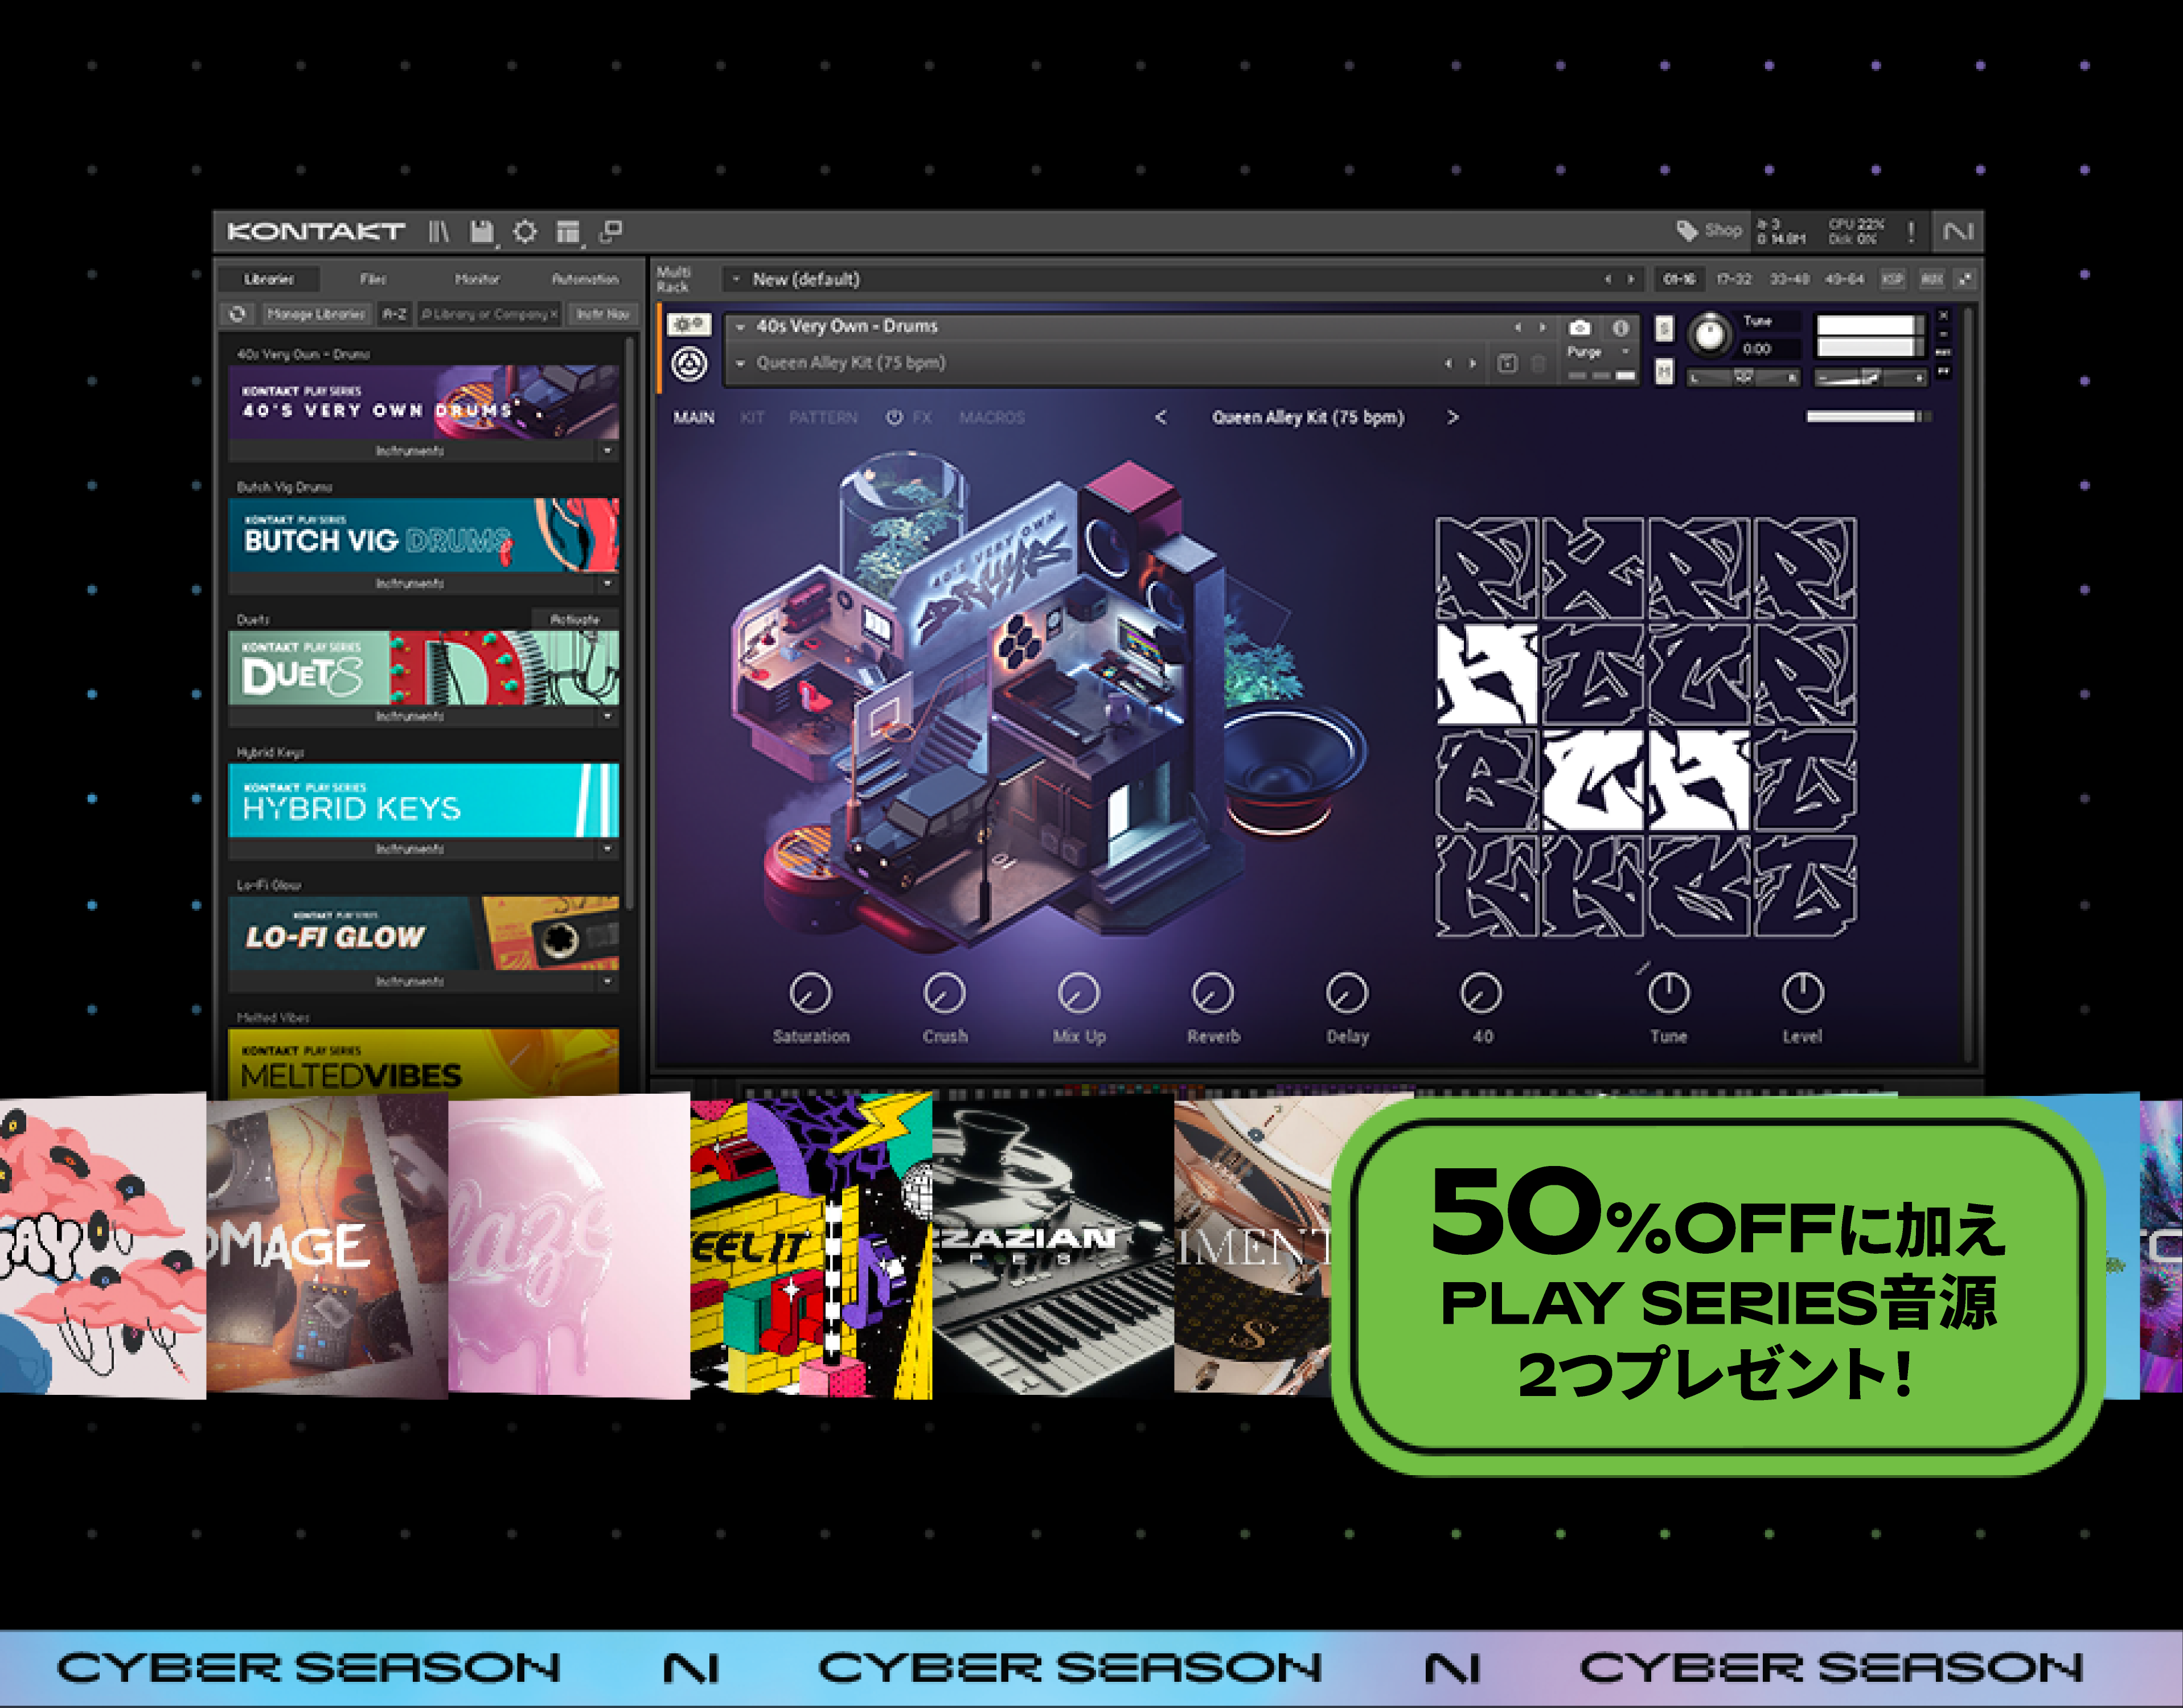Save snapshot using the disk icon
The image size is (2183, 1708).
click(x=1507, y=364)
